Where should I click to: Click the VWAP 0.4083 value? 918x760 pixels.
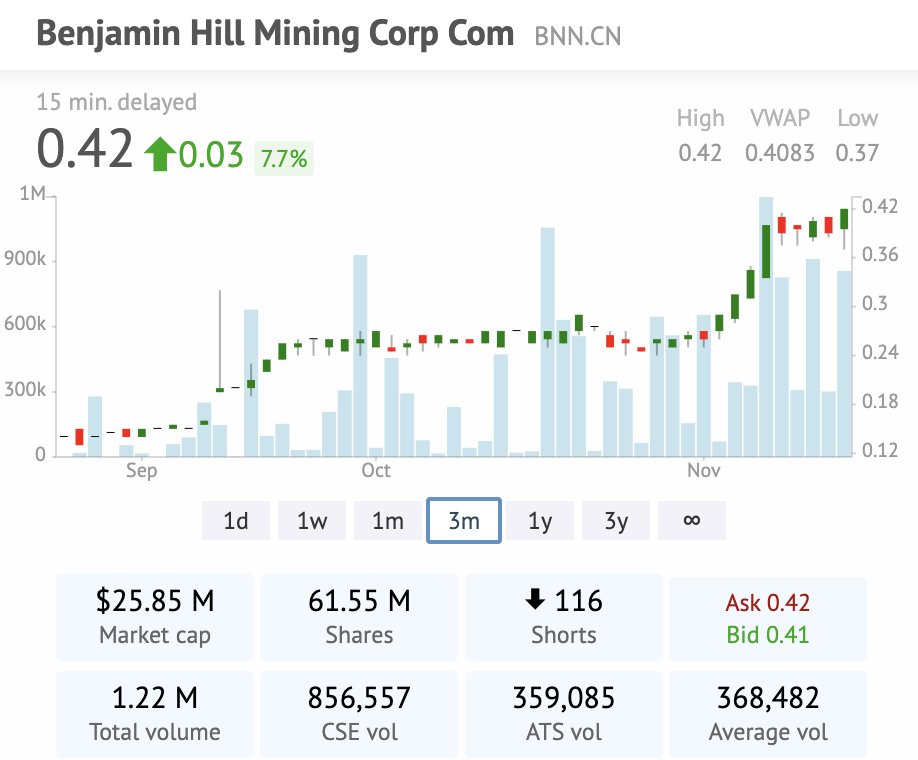pos(780,153)
